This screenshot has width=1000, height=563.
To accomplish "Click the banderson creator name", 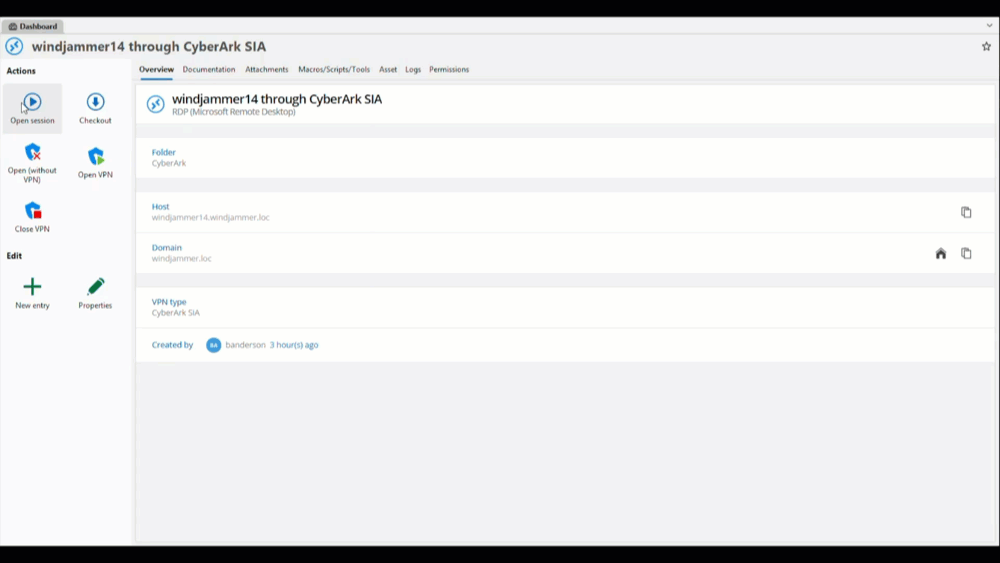I will pyautogui.click(x=246, y=345).
